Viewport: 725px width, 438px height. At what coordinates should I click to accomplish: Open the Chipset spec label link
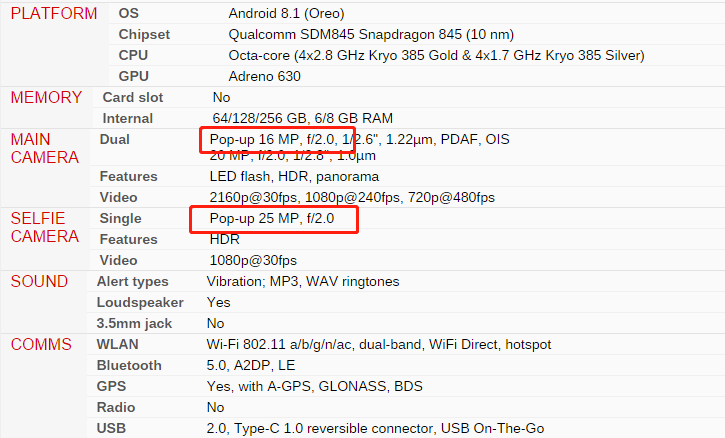(144, 34)
